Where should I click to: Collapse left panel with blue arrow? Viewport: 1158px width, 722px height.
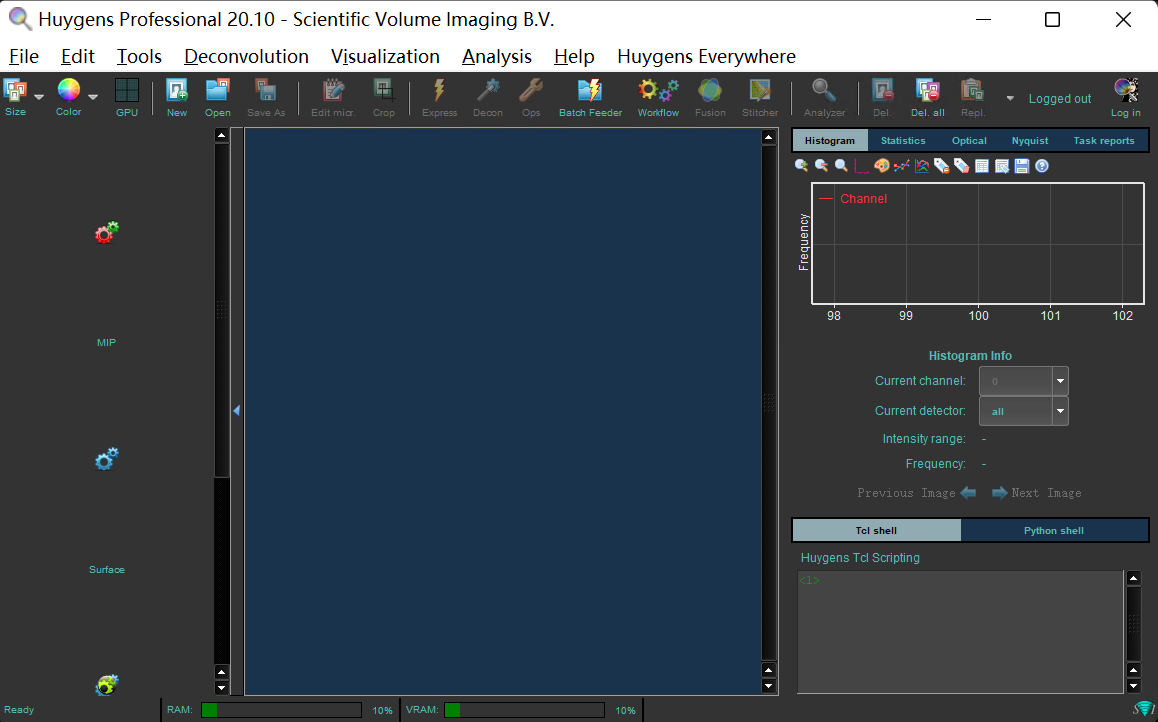(x=236, y=410)
